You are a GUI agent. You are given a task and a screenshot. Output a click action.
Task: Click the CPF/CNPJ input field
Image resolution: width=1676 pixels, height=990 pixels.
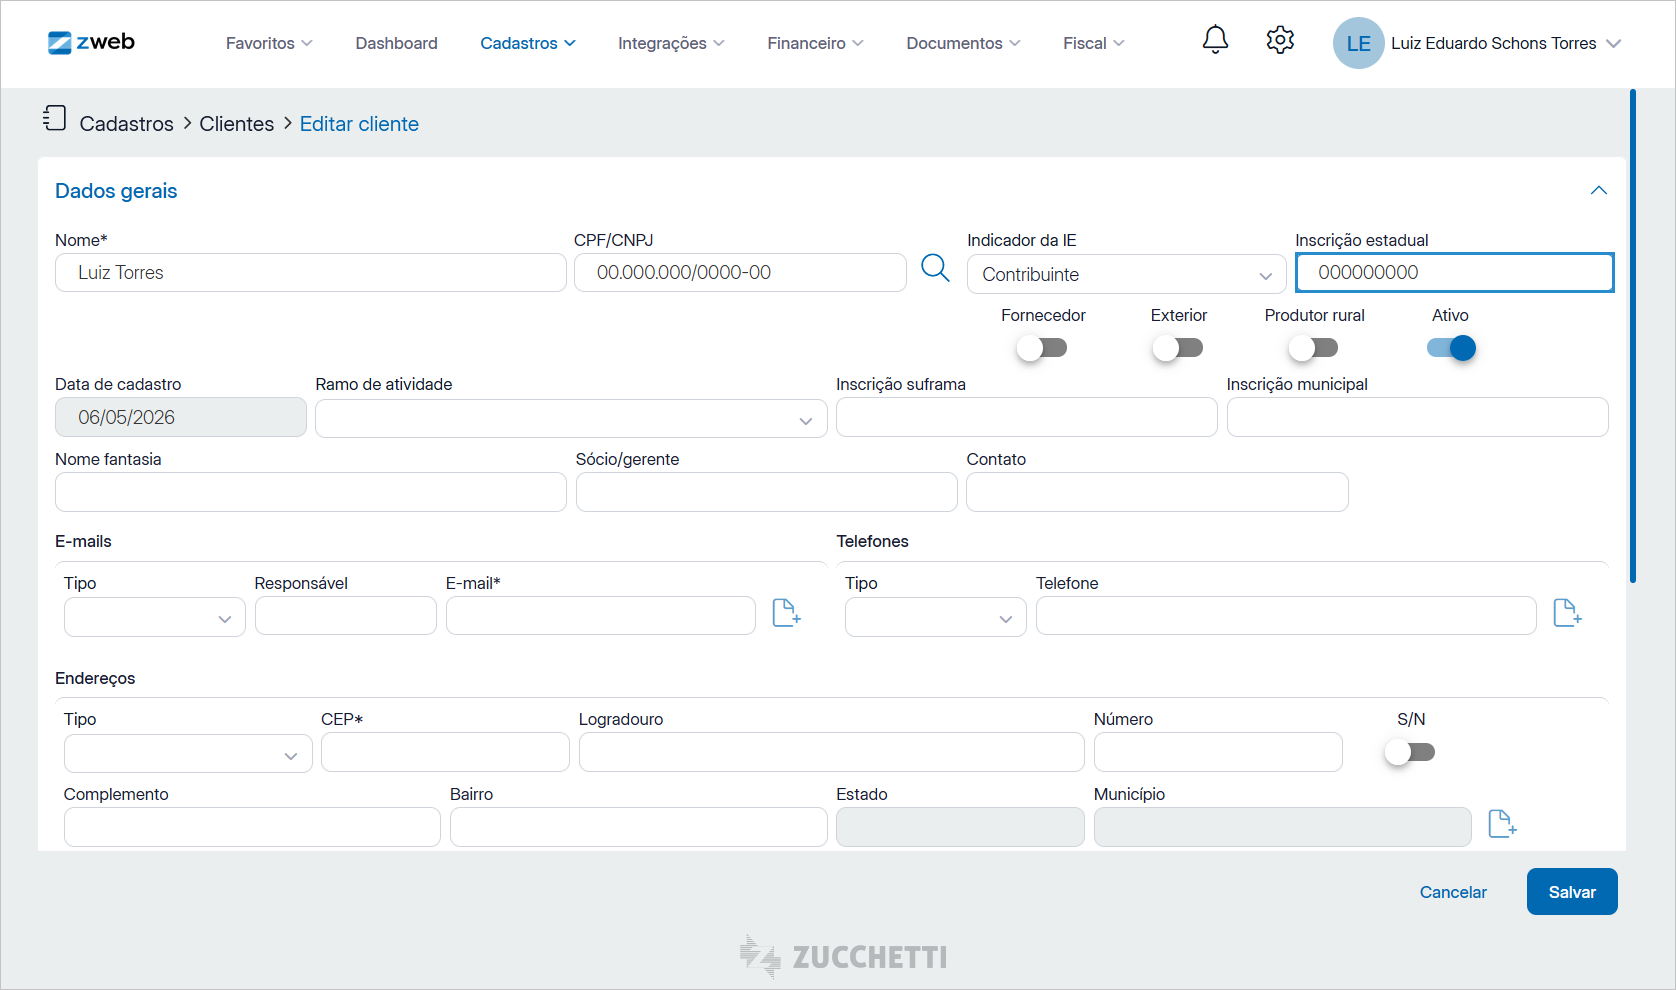740,272
